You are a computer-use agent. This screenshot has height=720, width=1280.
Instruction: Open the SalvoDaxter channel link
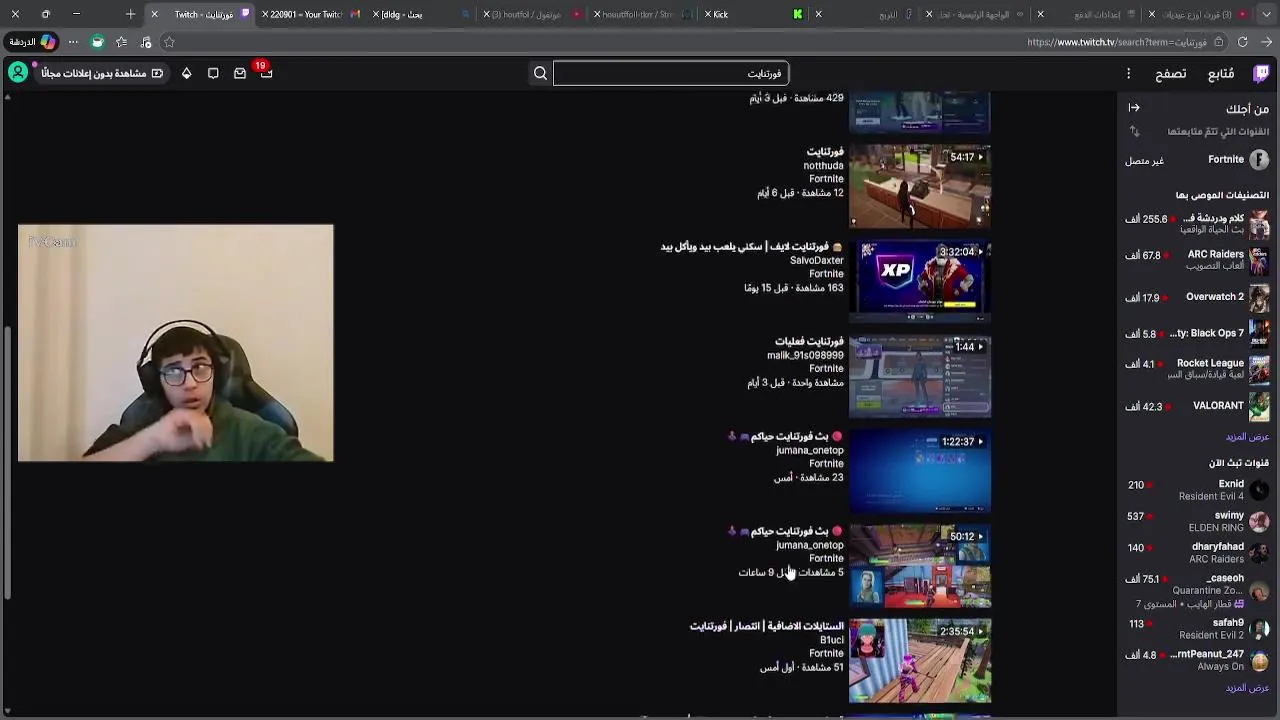point(817,260)
